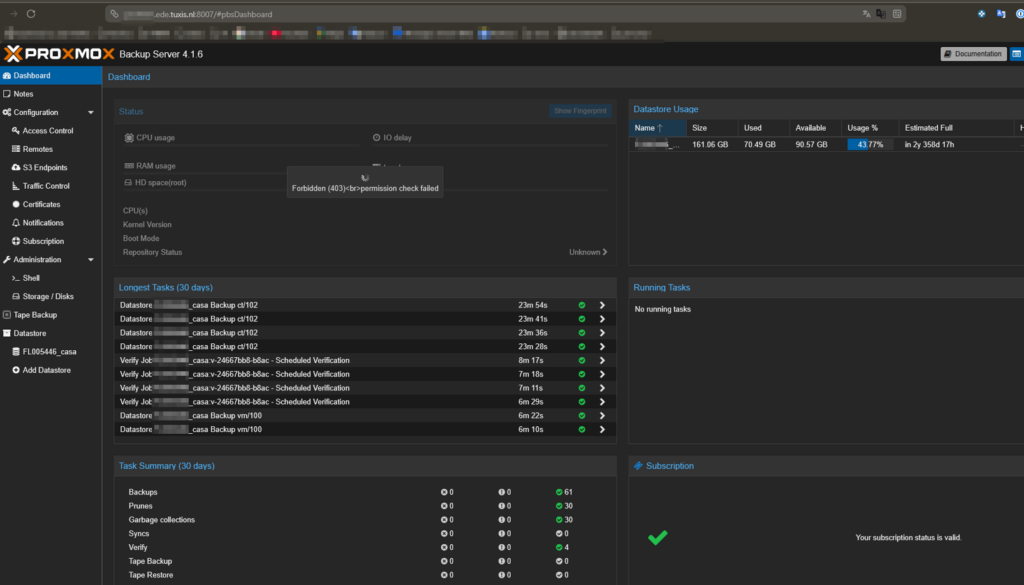Reload the browser page
1024x585 pixels.
31,14
